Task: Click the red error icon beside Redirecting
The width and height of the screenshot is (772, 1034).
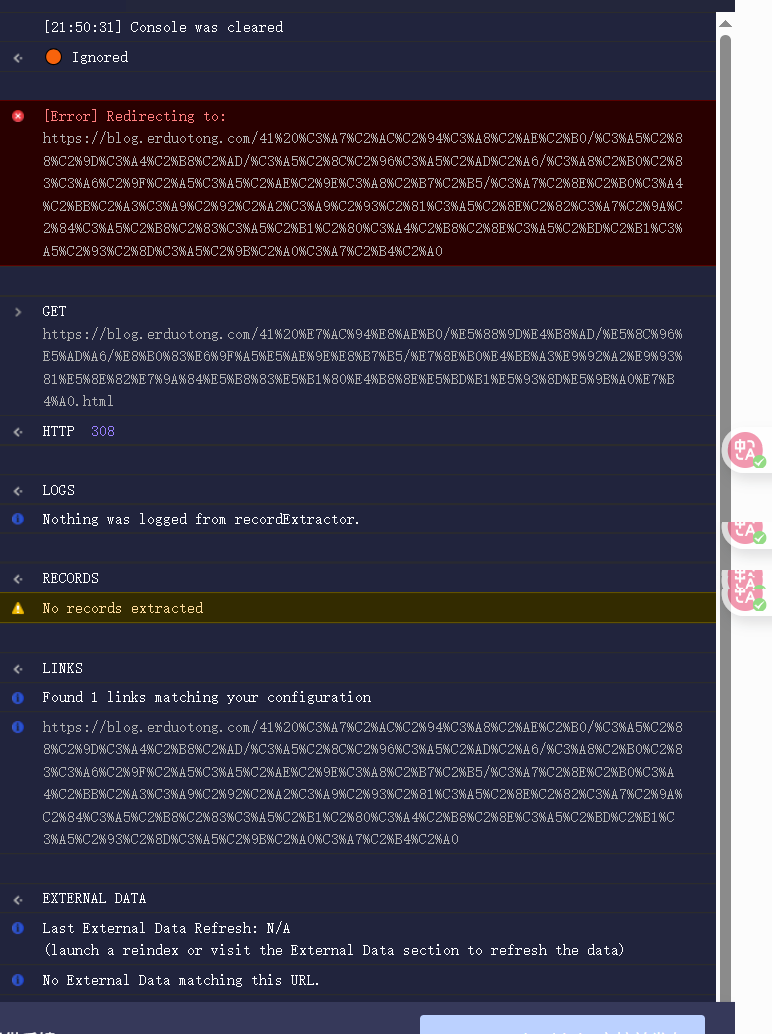Action: pos(18,116)
